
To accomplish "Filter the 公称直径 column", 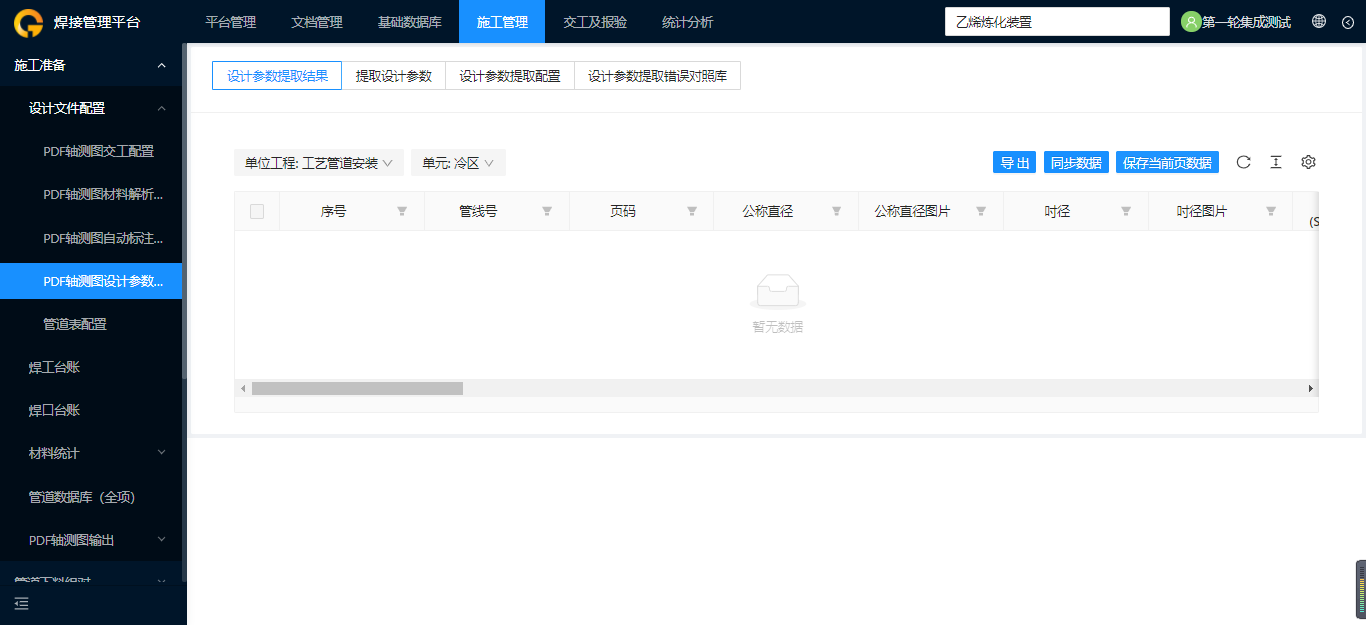I will 837,211.
